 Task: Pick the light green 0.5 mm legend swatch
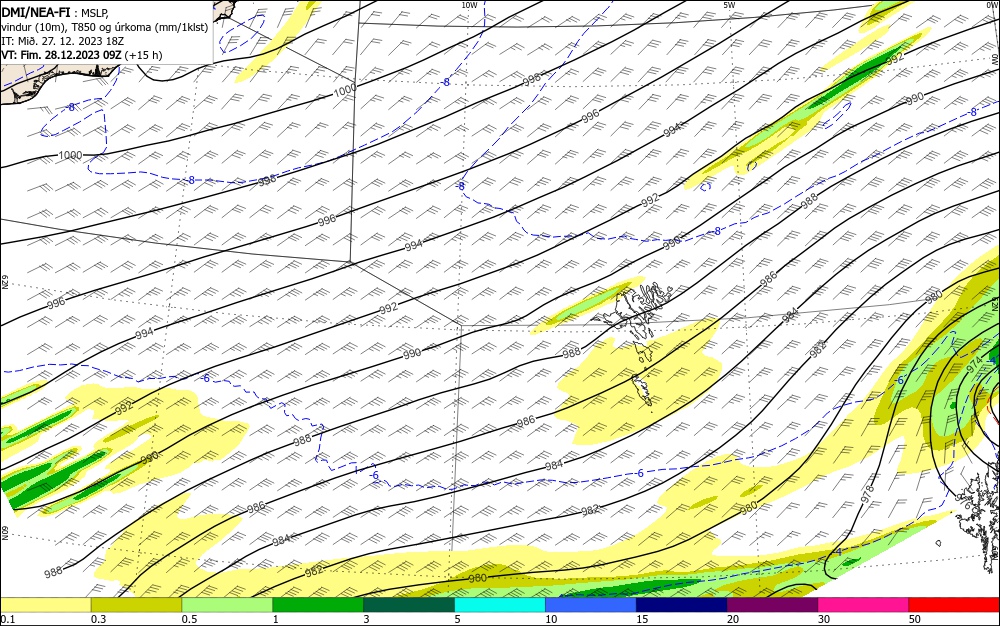click(x=227, y=605)
